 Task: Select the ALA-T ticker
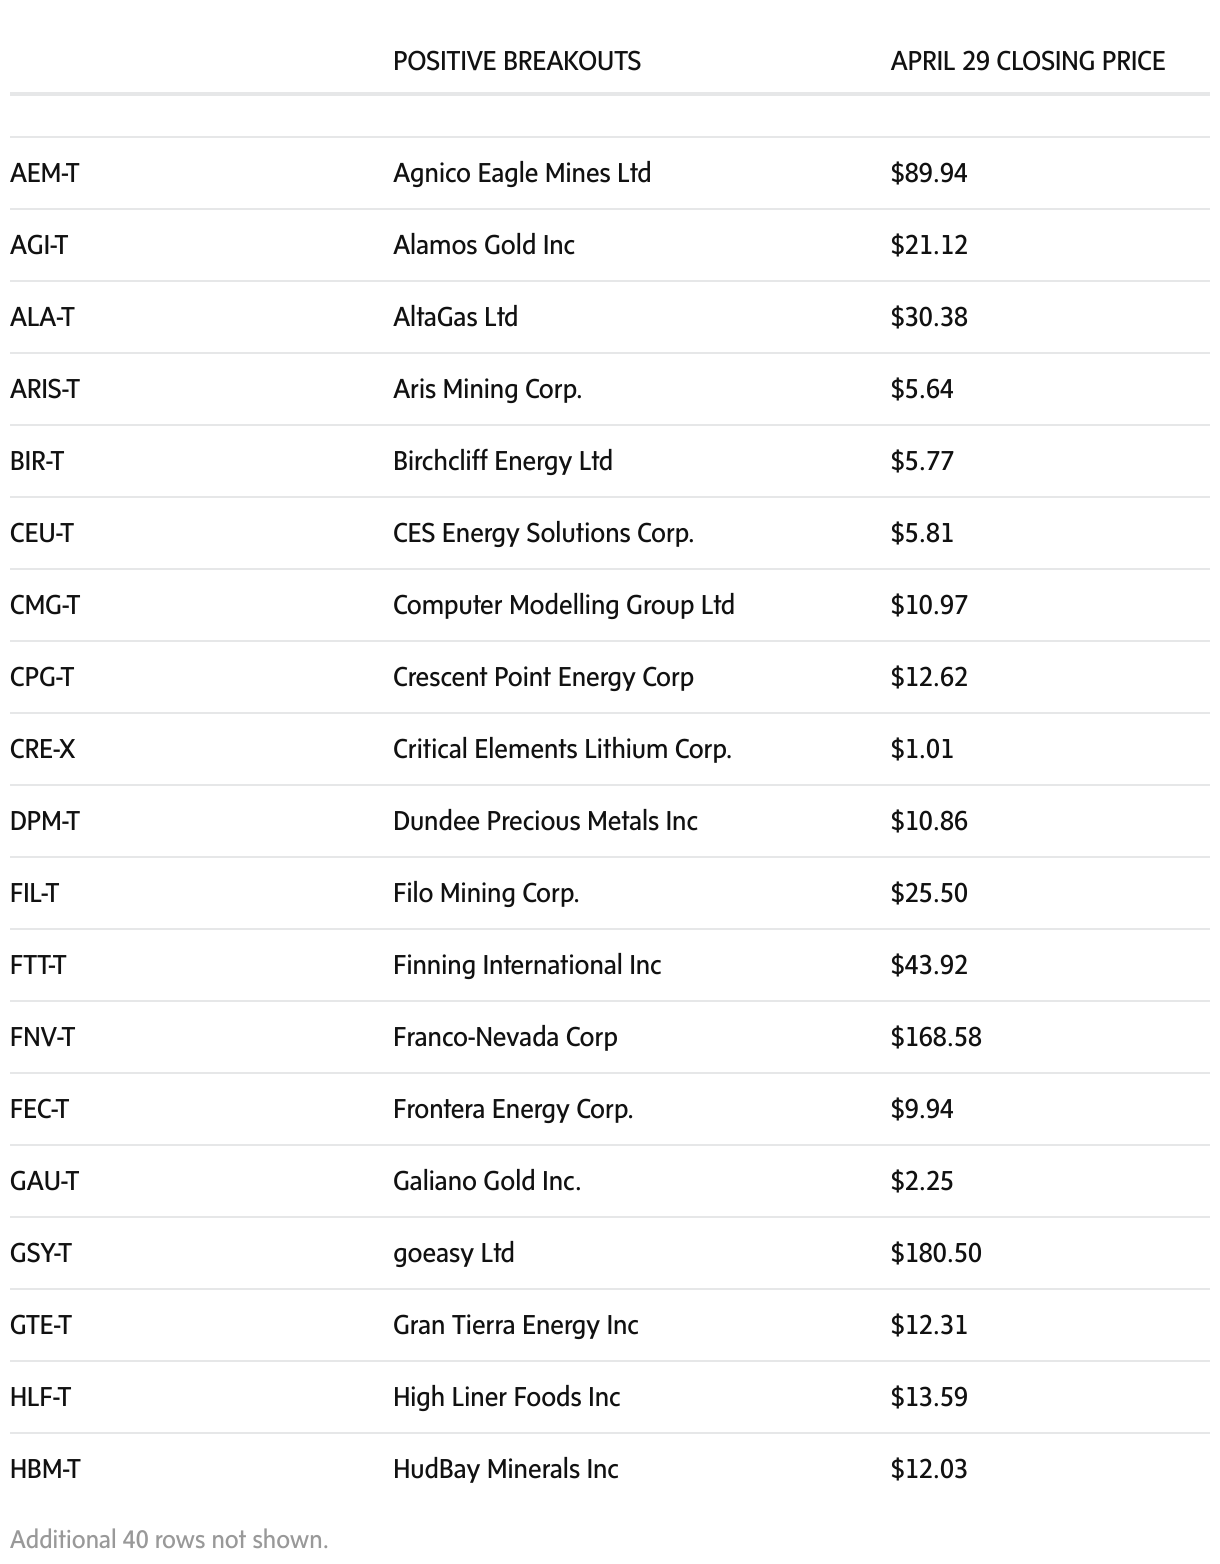click(x=42, y=317)
